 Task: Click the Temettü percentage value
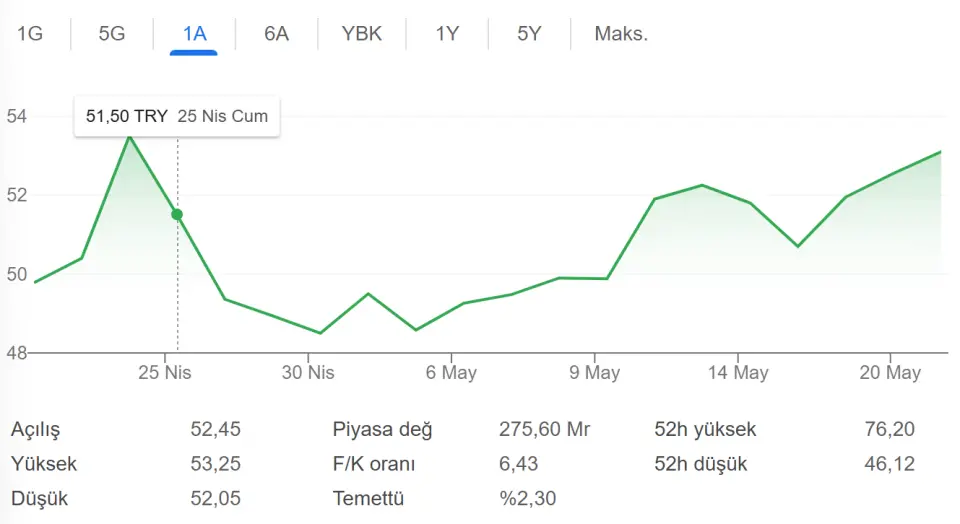527,498
